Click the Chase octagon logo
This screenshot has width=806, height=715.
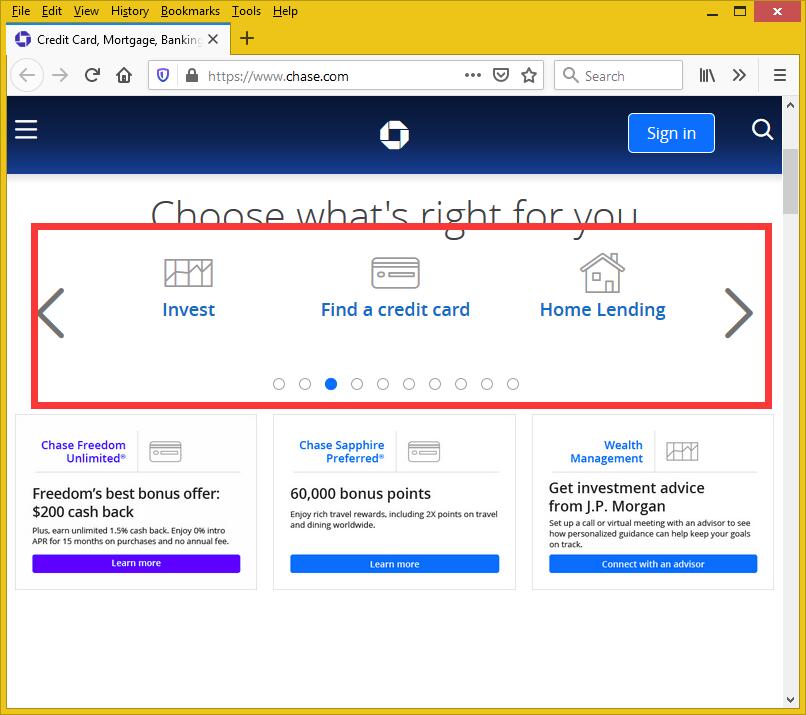point(395,134)
